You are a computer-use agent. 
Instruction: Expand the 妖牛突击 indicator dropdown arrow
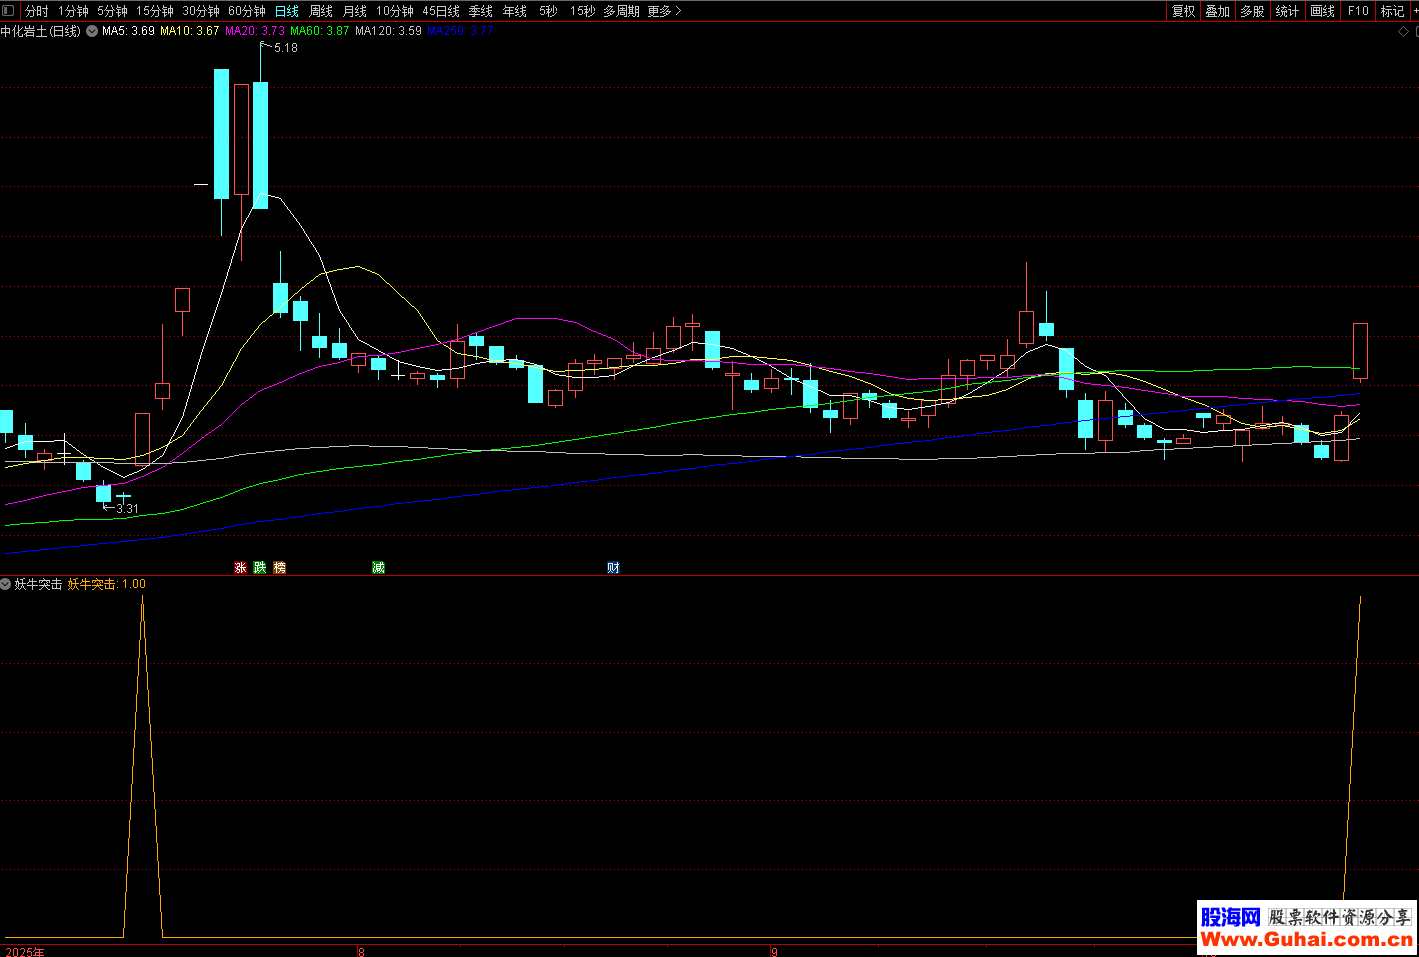[6, 584]
